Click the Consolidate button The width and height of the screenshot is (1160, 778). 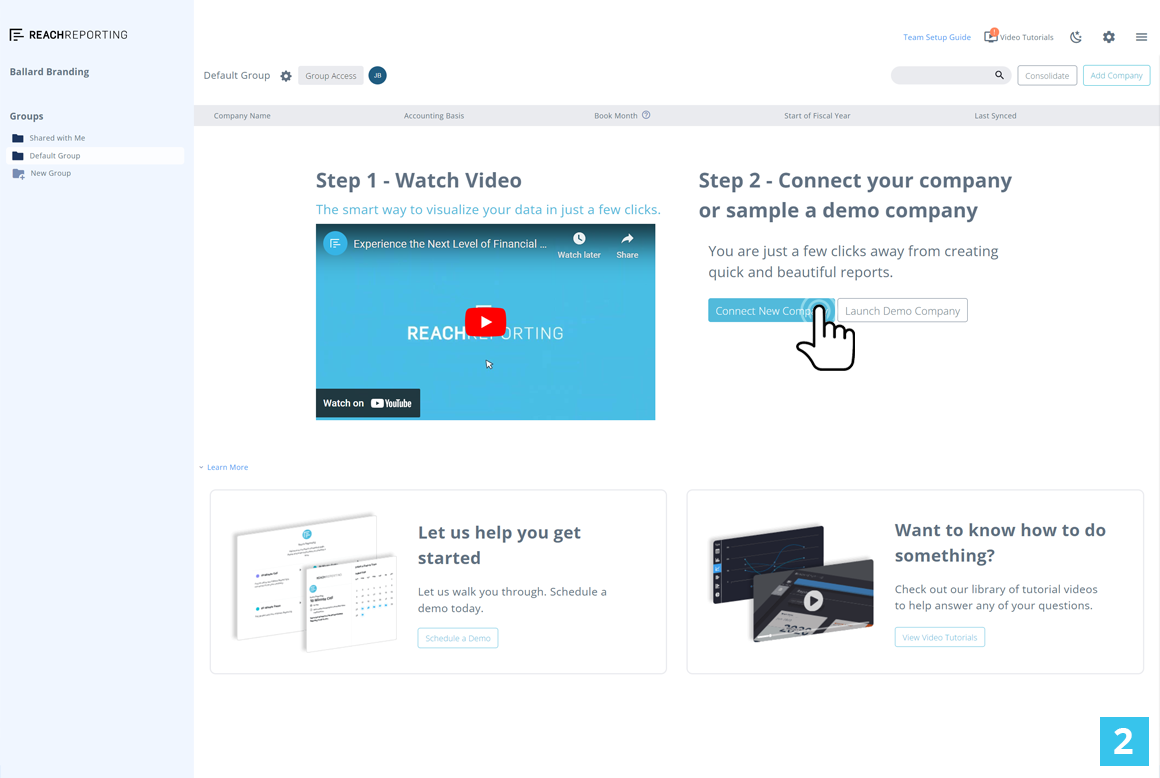(x=1047, y=75)
